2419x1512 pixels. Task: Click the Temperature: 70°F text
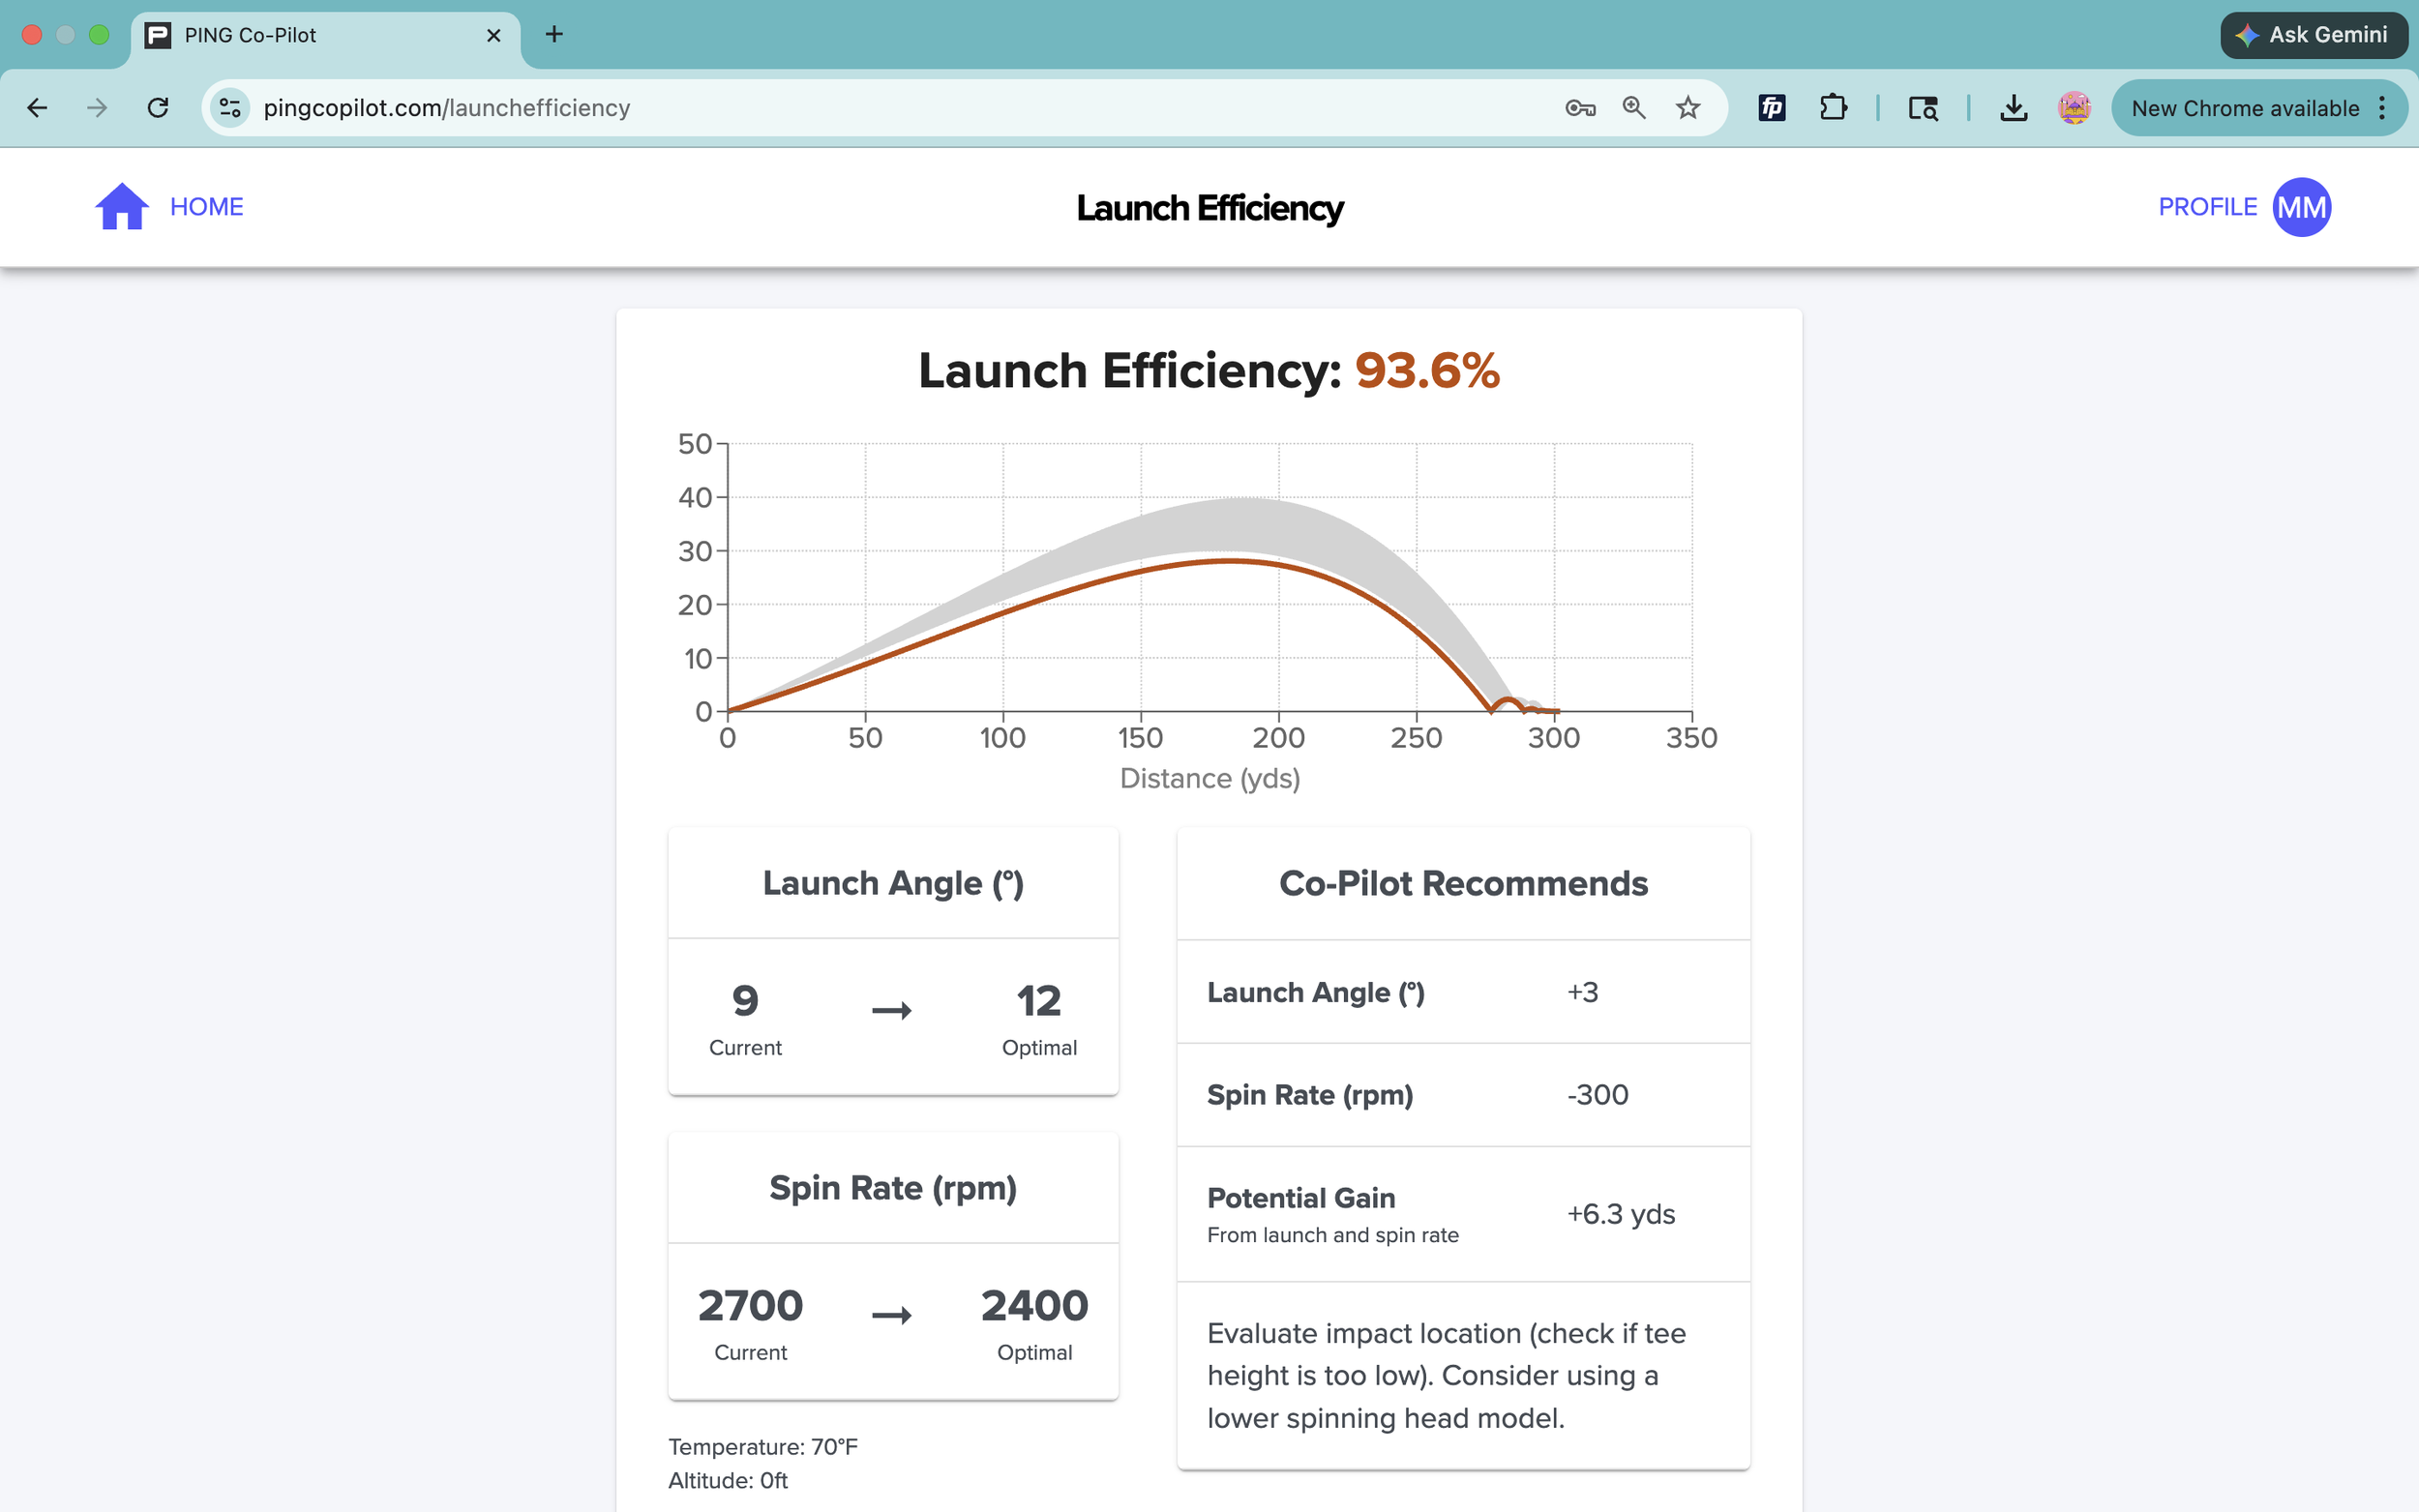[763, 1447]
